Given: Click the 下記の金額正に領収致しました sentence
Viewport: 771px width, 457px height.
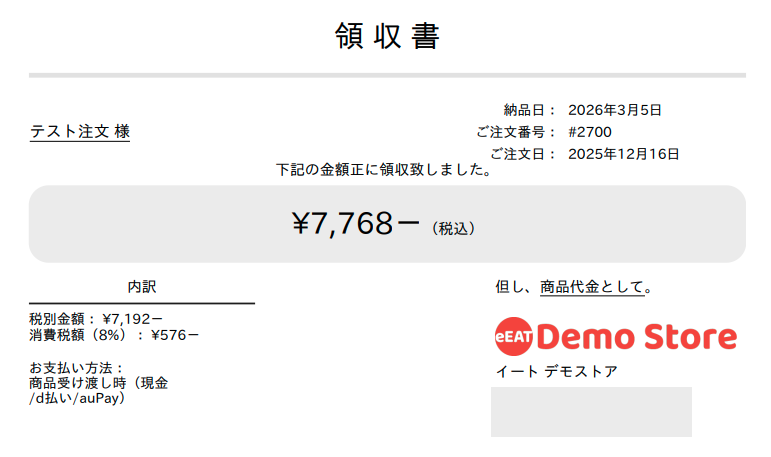Looking at the screenshot, I should [x=385, y=170].
